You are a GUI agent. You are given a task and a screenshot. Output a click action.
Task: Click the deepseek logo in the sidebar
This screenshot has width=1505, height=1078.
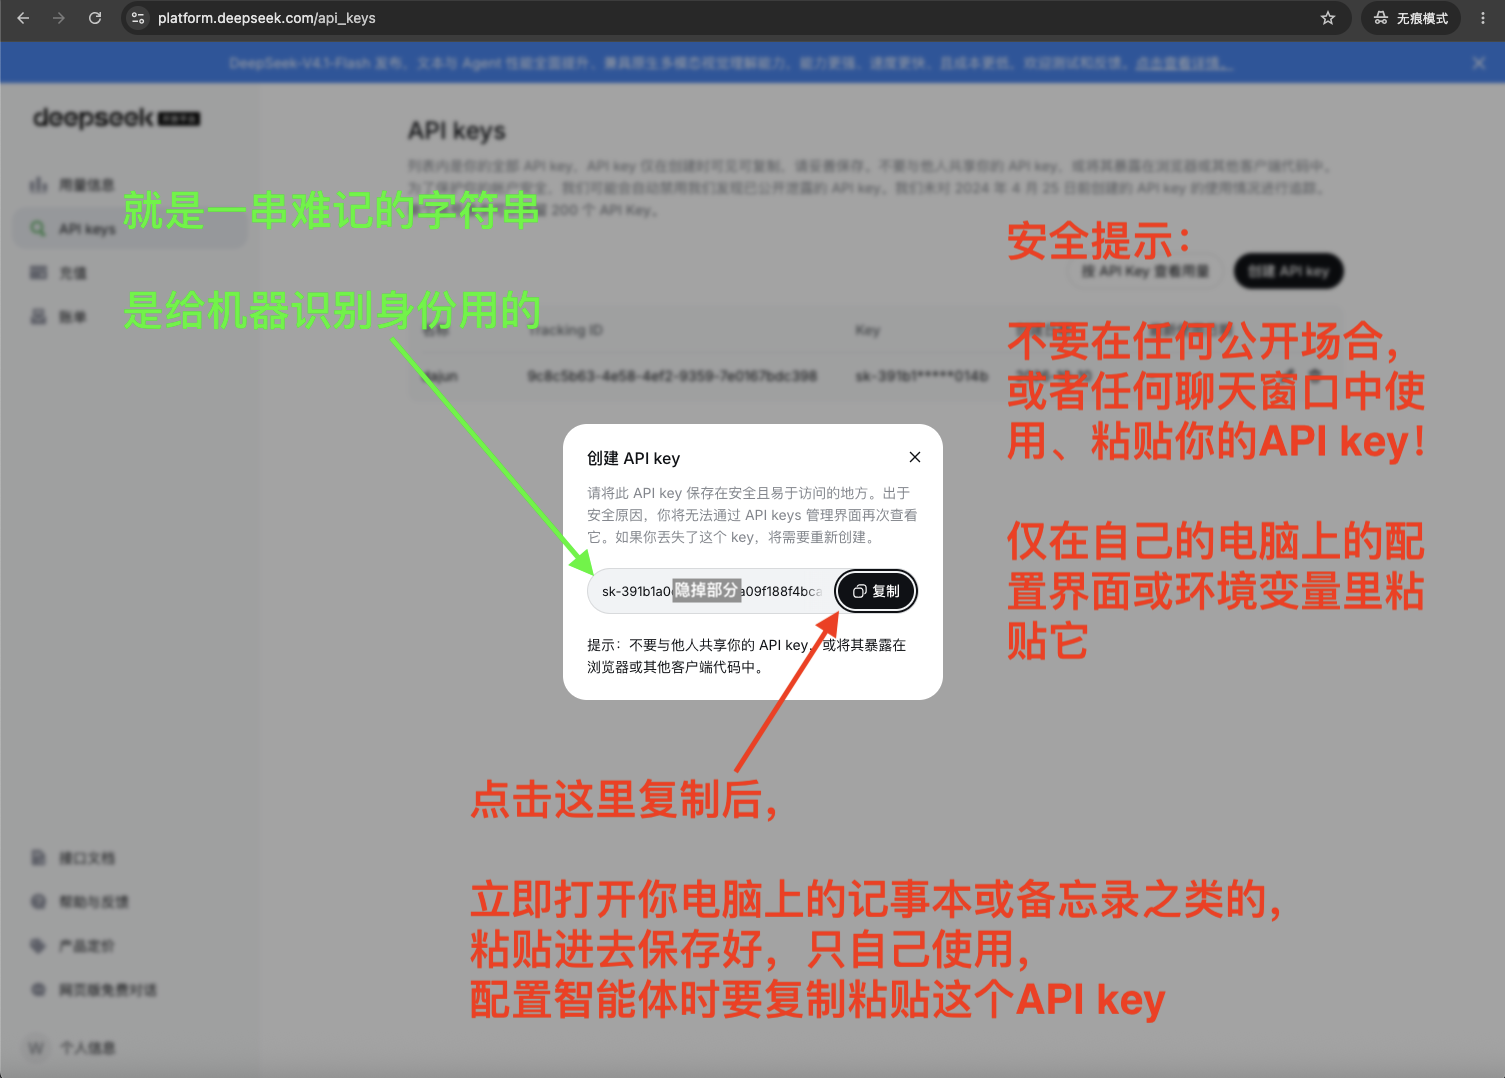coord(117,118)
